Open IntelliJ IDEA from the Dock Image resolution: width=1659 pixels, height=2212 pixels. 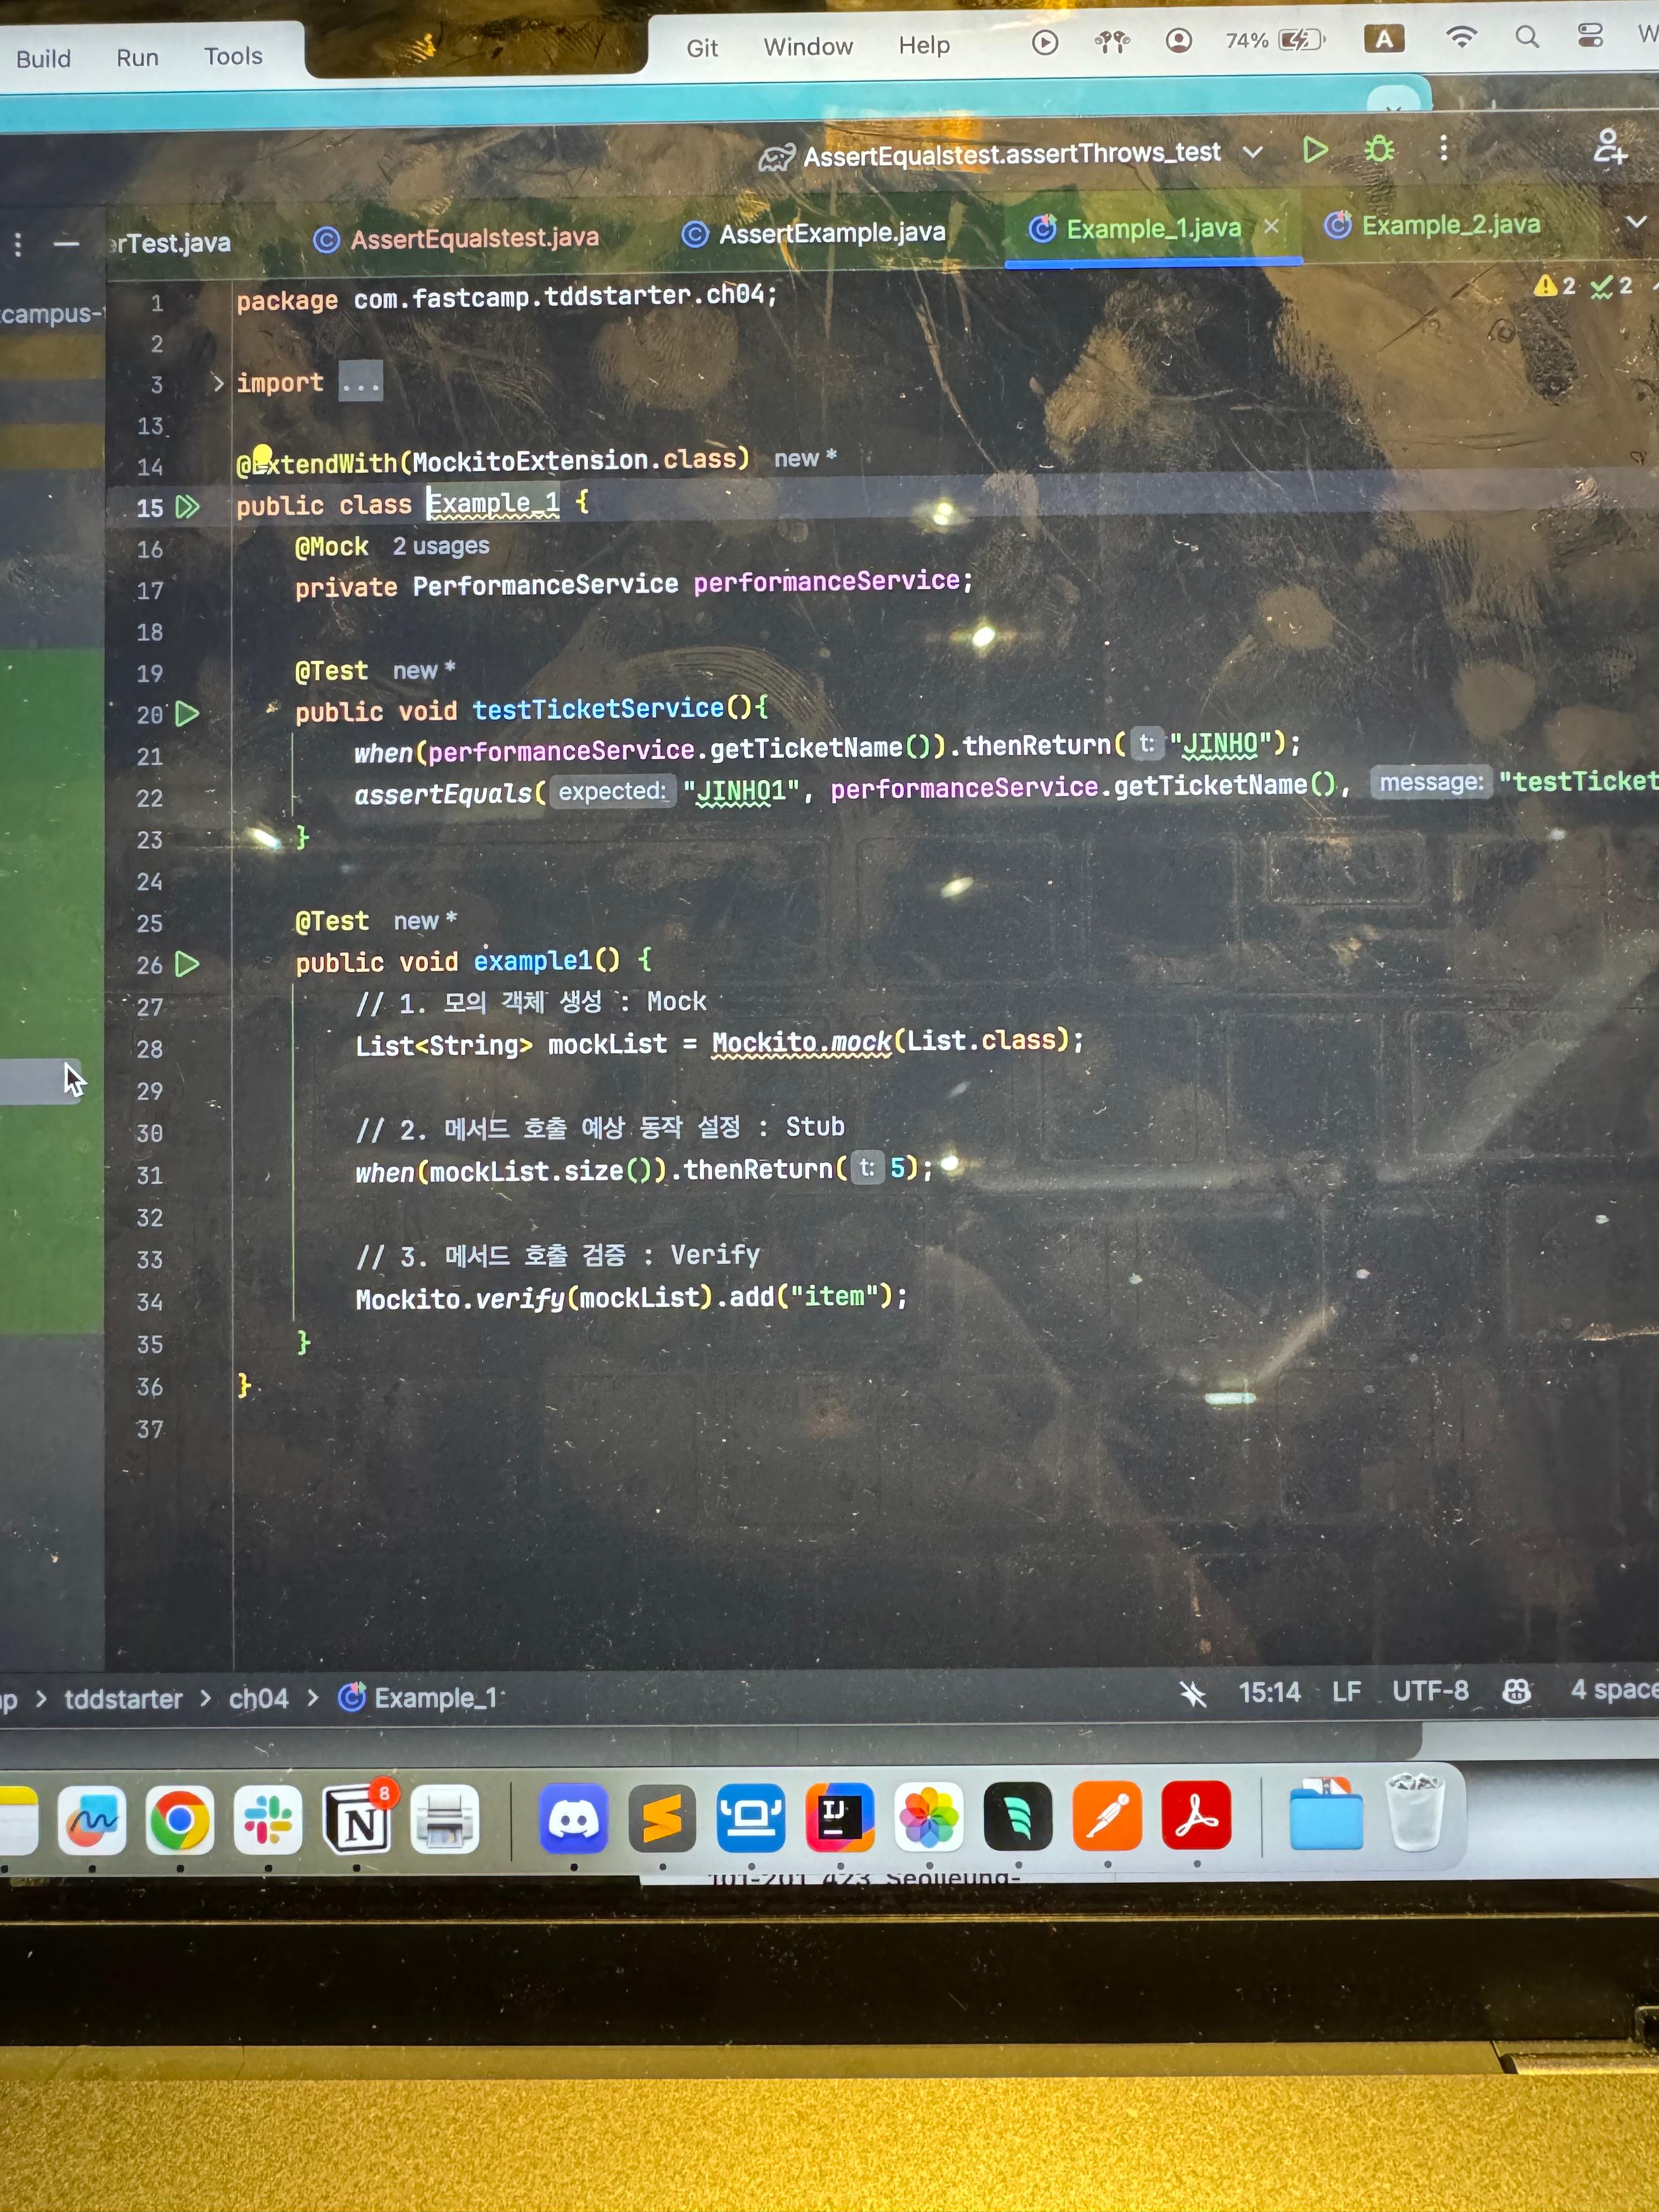[x=839, y=1817]
